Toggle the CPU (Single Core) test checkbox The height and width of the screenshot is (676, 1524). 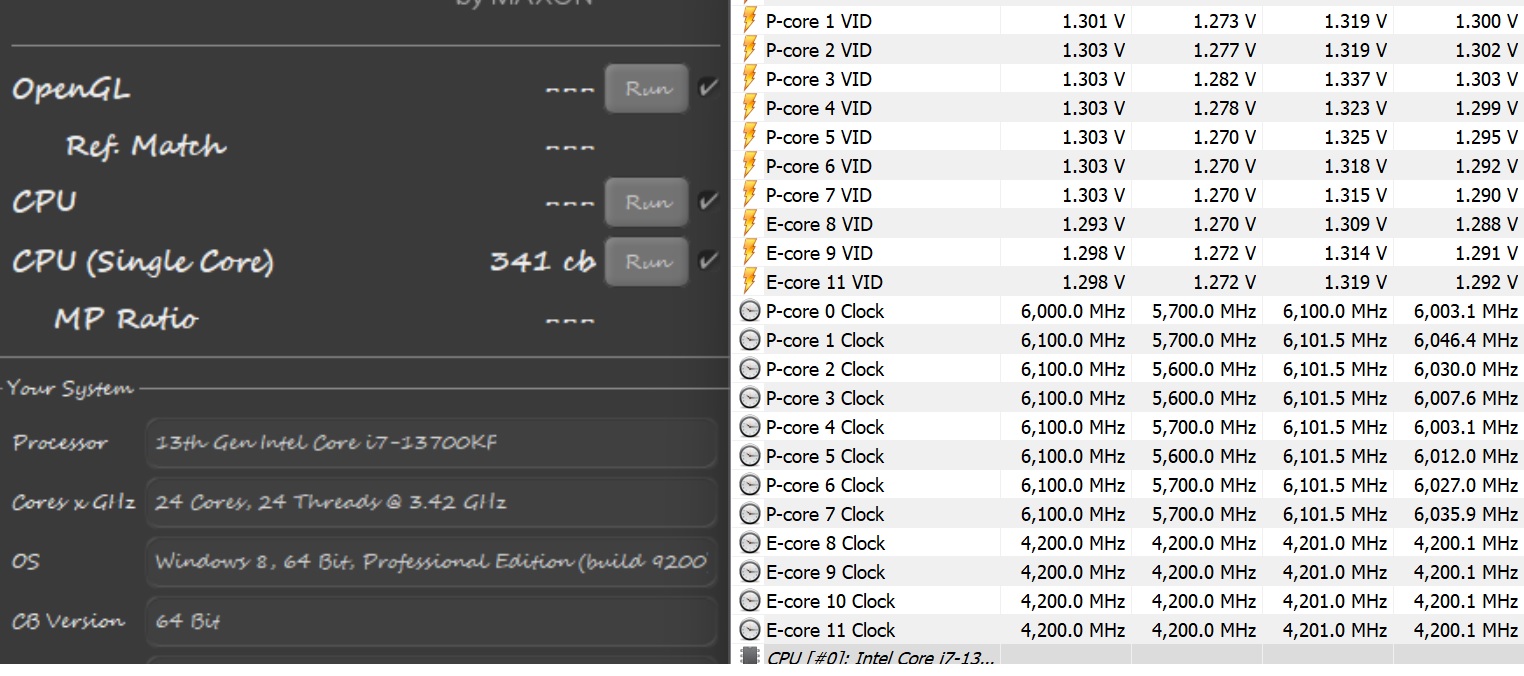click(708, 261)
